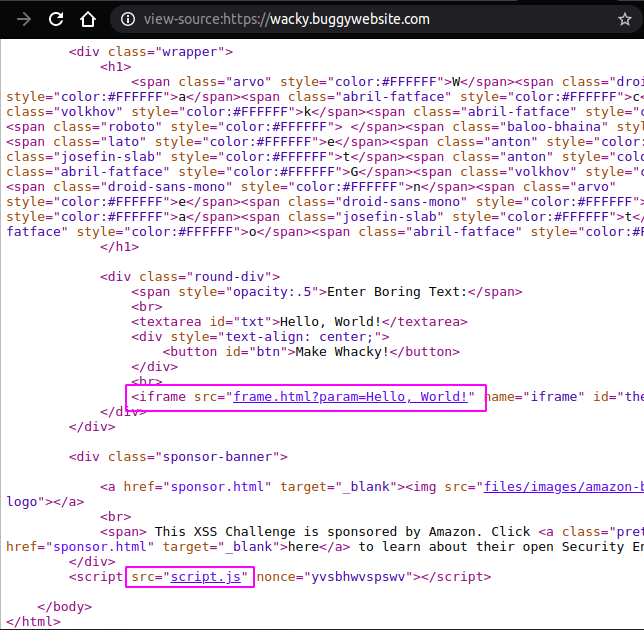
Task: Click the span class="arvo" W line
Action: (x=387, y=82)
